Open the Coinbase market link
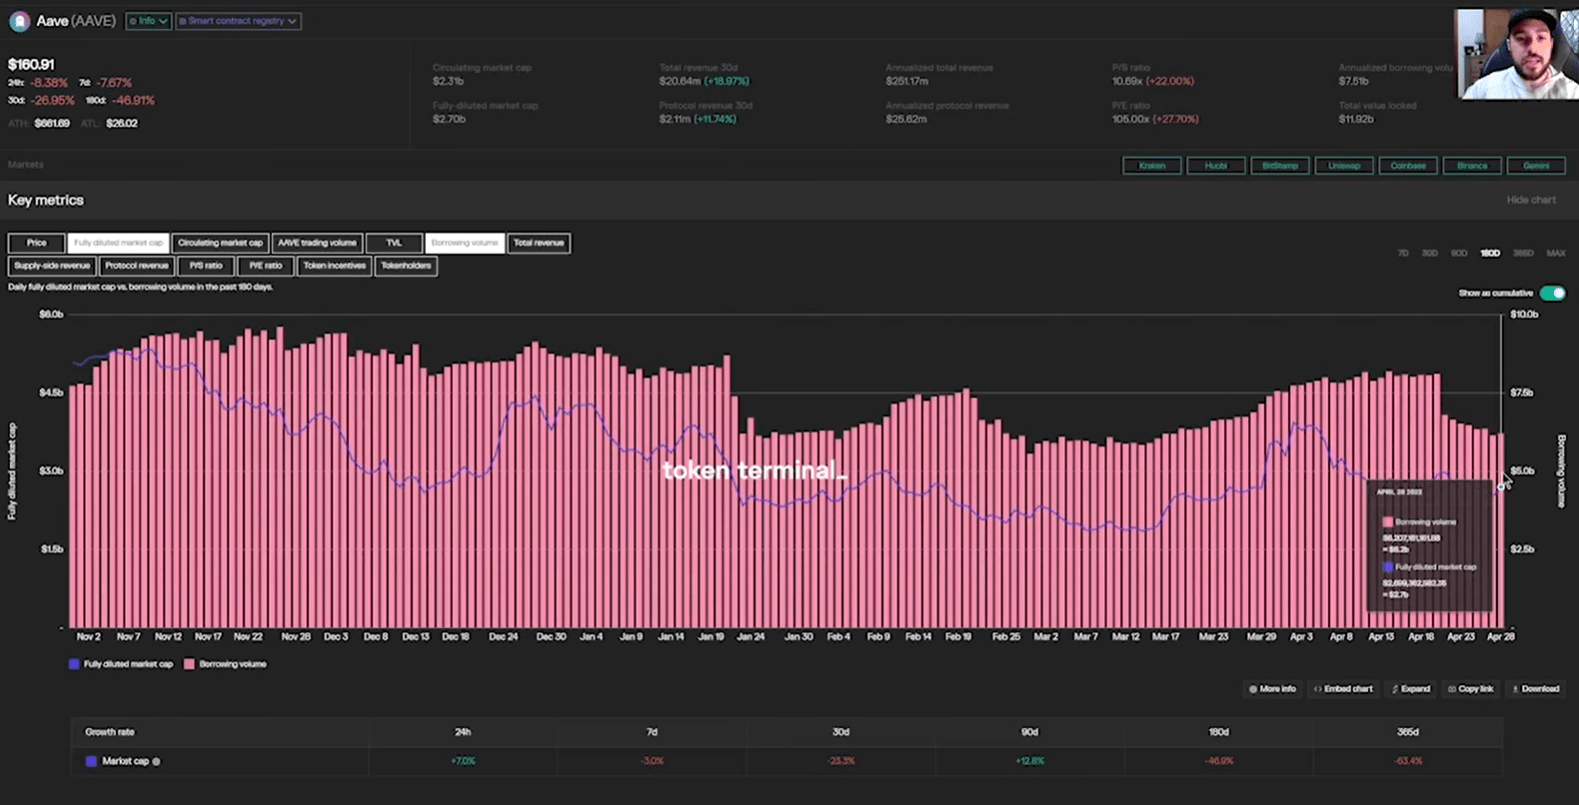Screen dimensions: 1579x805 [x=1408, y=166]
